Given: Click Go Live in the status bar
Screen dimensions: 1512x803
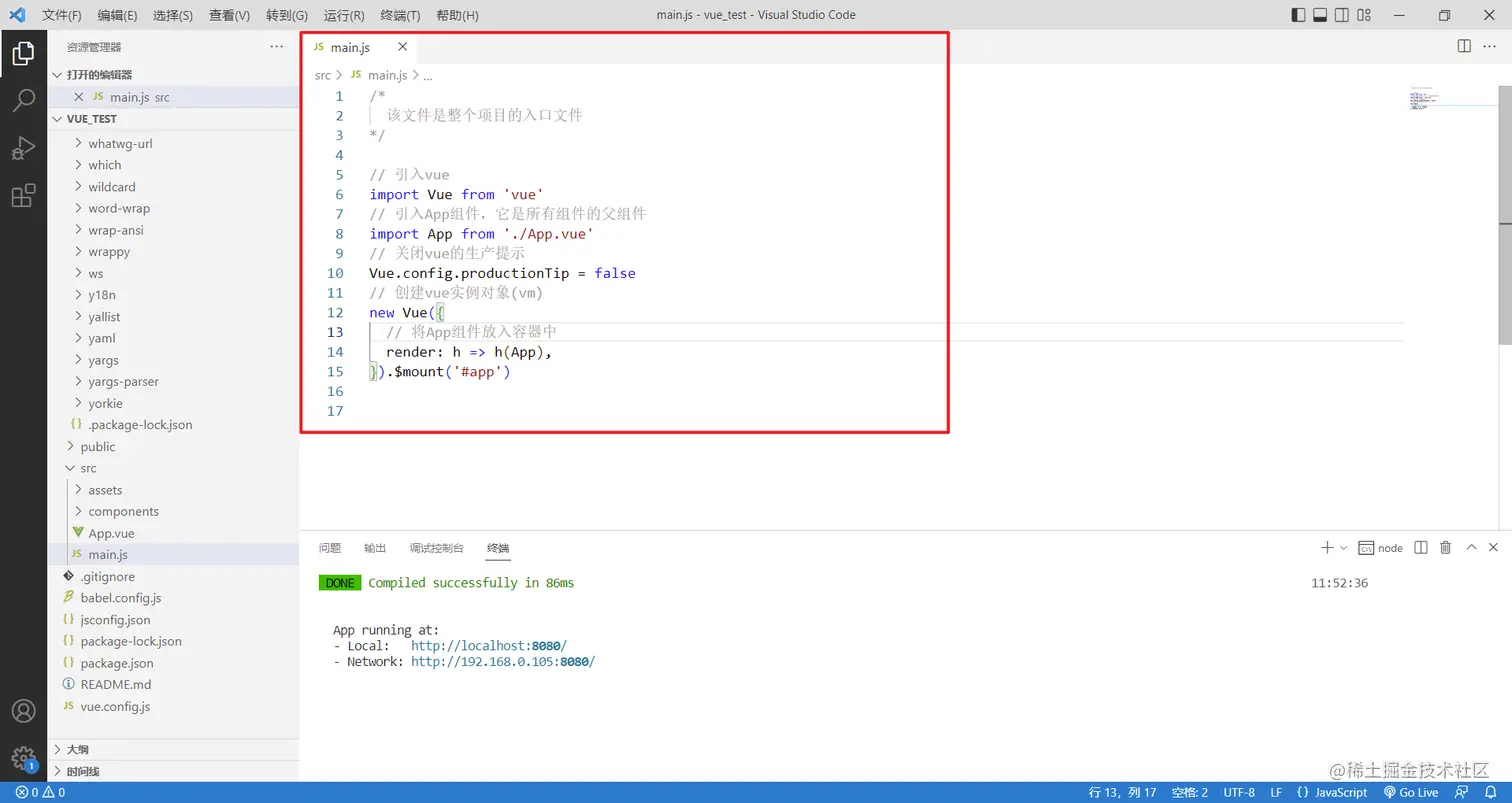Looking at the screenshot, I should pos(1410,792).
